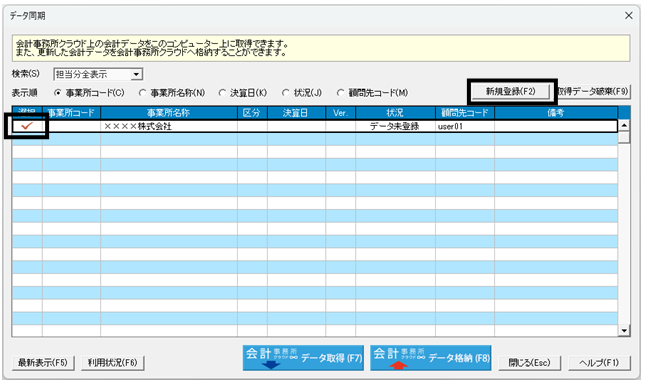
Task: Select the 事業所名称(N) sort radio button
Action: click(x=142, y=93)
